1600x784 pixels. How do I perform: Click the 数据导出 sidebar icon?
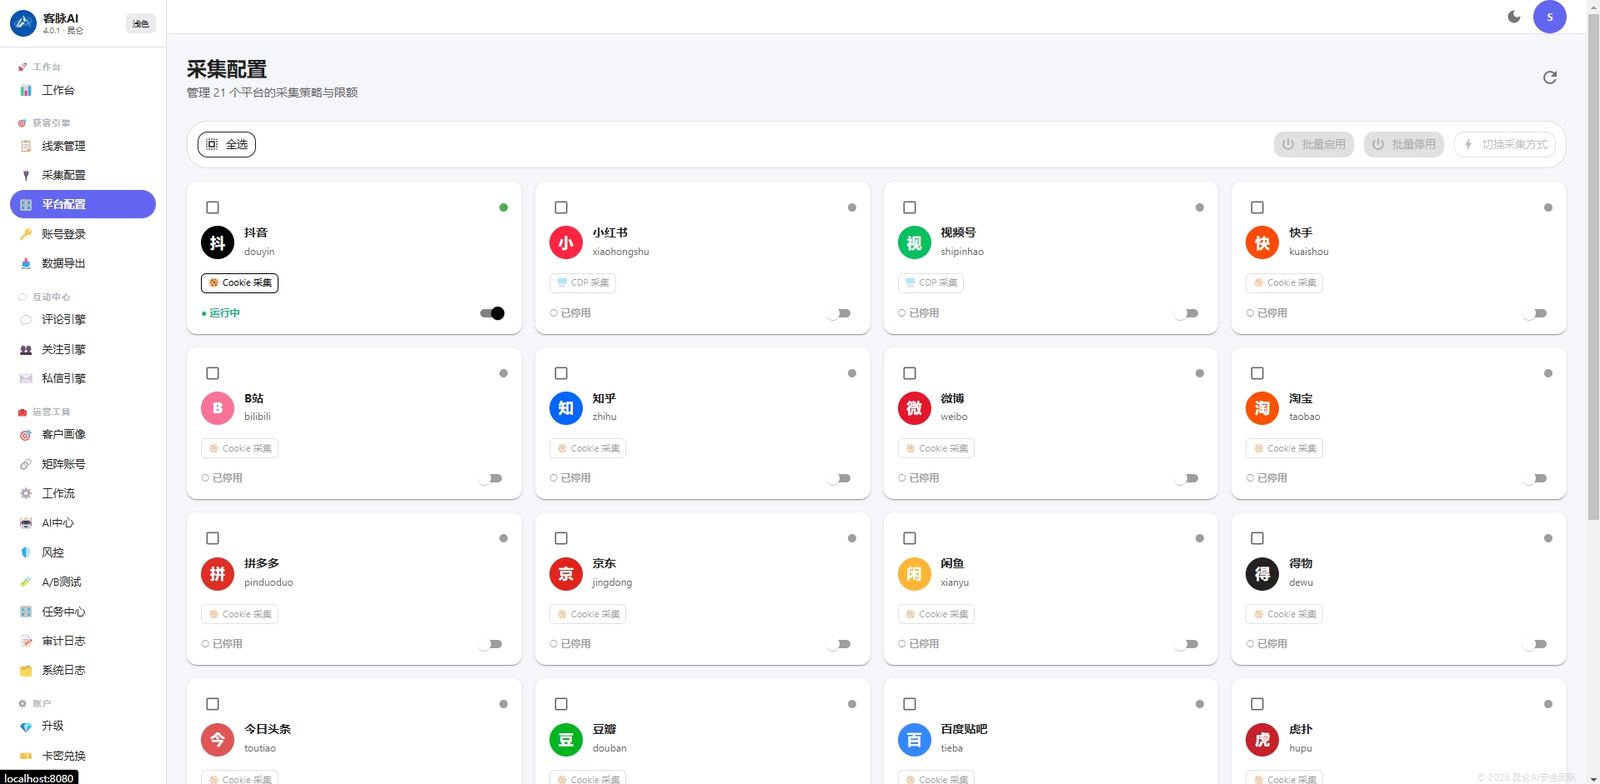click(26, 264)
